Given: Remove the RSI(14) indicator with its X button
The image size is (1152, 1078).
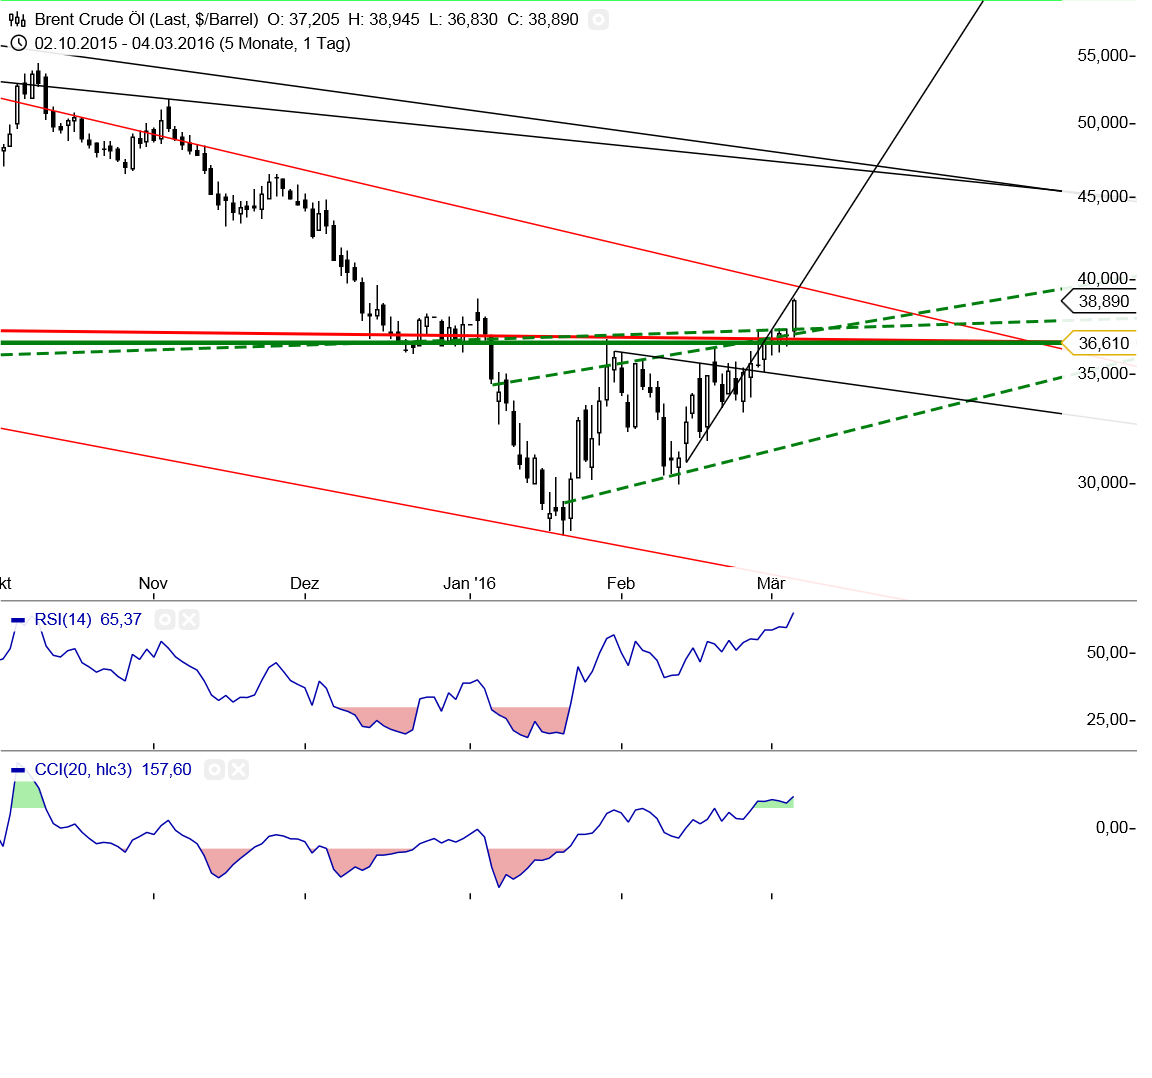Looking at the screenshot, I should (x=189, y=619).
